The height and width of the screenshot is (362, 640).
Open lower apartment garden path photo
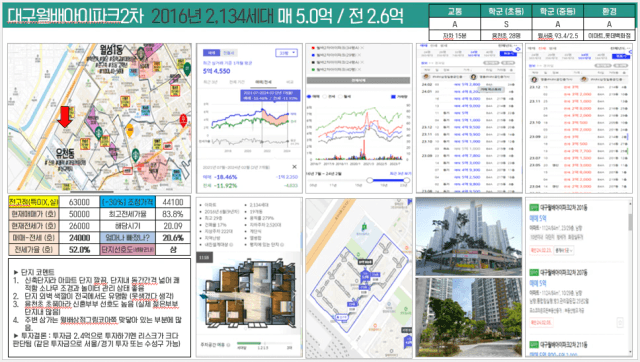(x=469, y=317)
